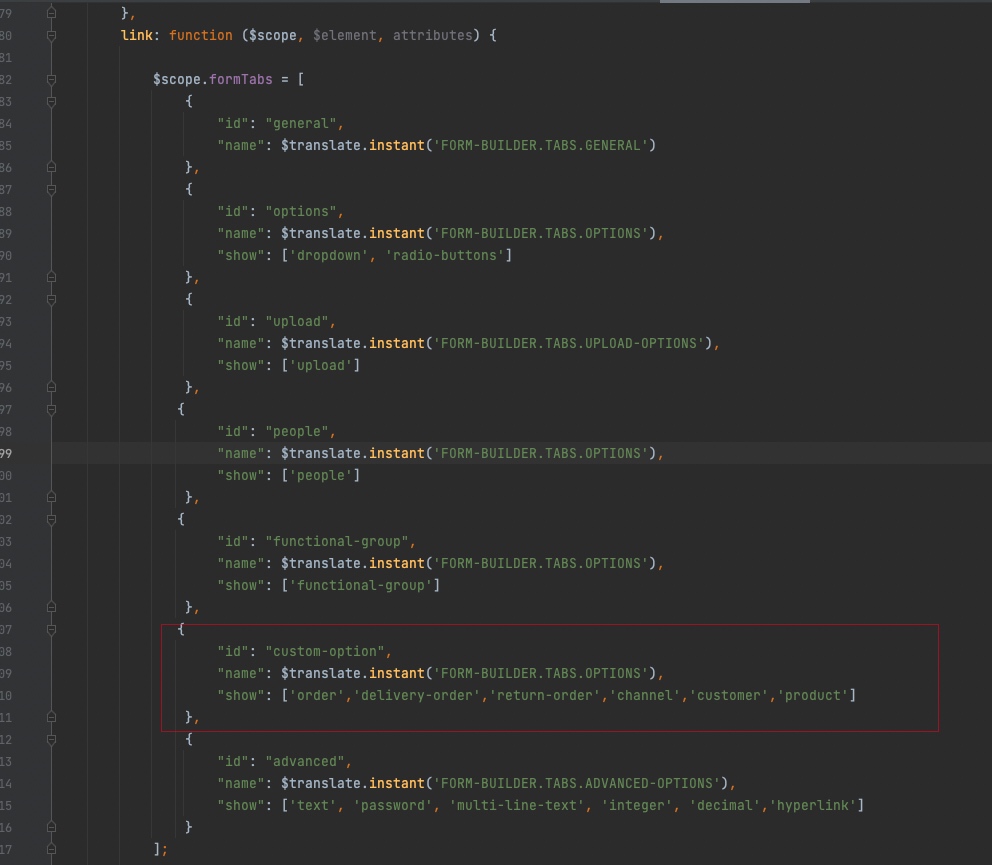Click the 'return-order' string
Image resolution: width=992 pixels, height=865 pixels.
[545, 695]
